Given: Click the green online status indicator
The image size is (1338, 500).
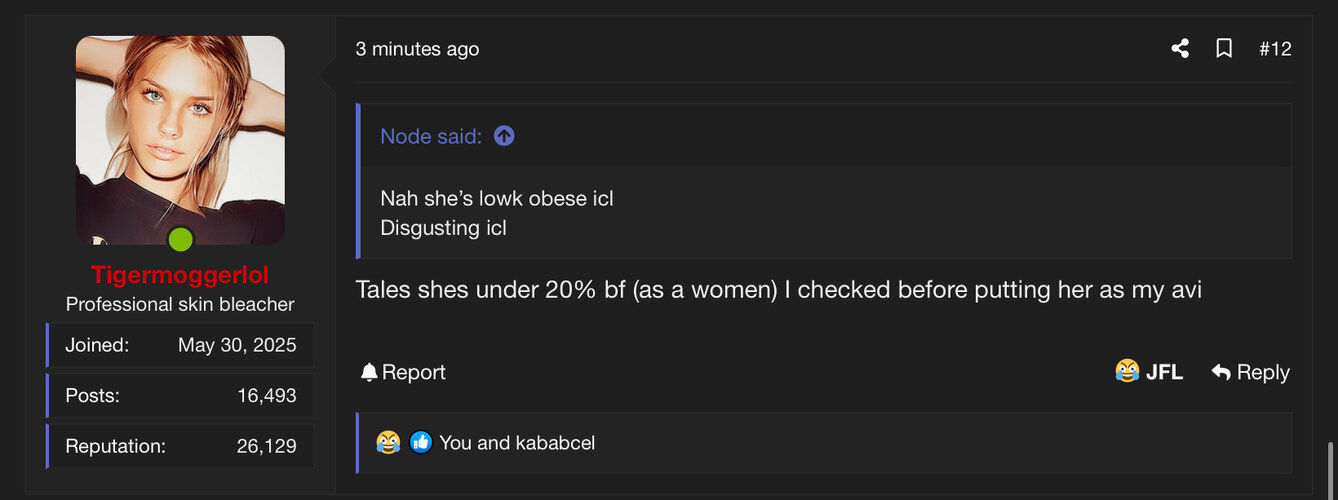Looking at the screenshot, I should coord(180,239).
